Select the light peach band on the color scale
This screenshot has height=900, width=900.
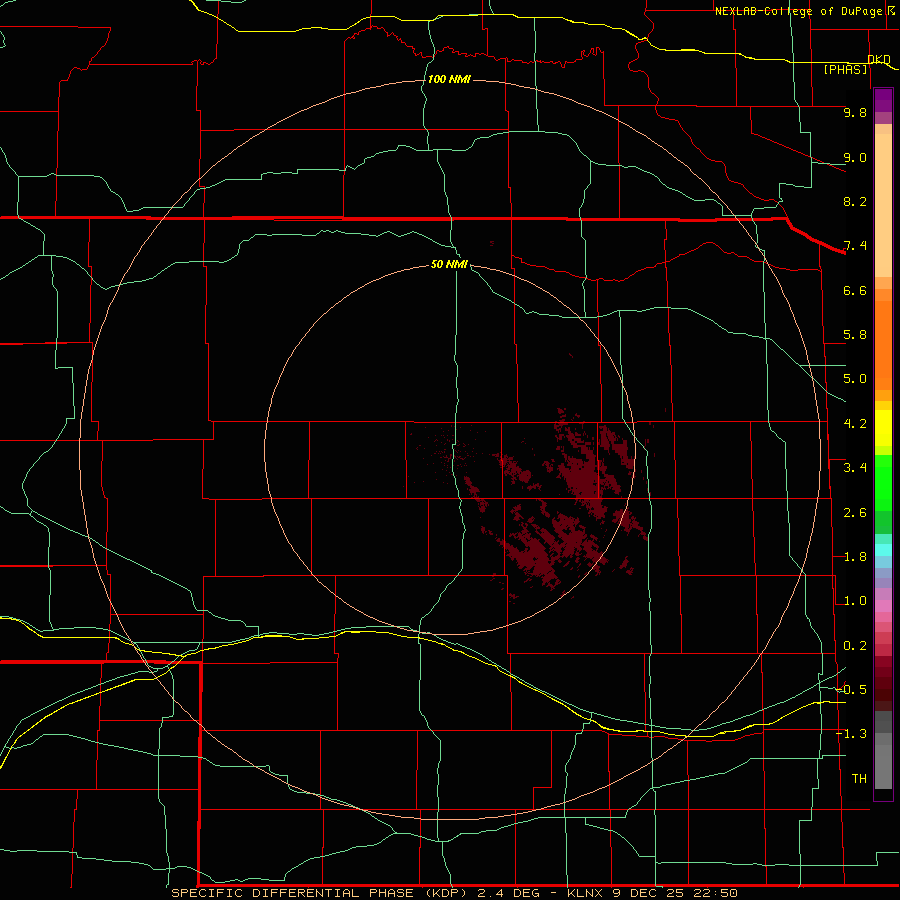(883, 205)
